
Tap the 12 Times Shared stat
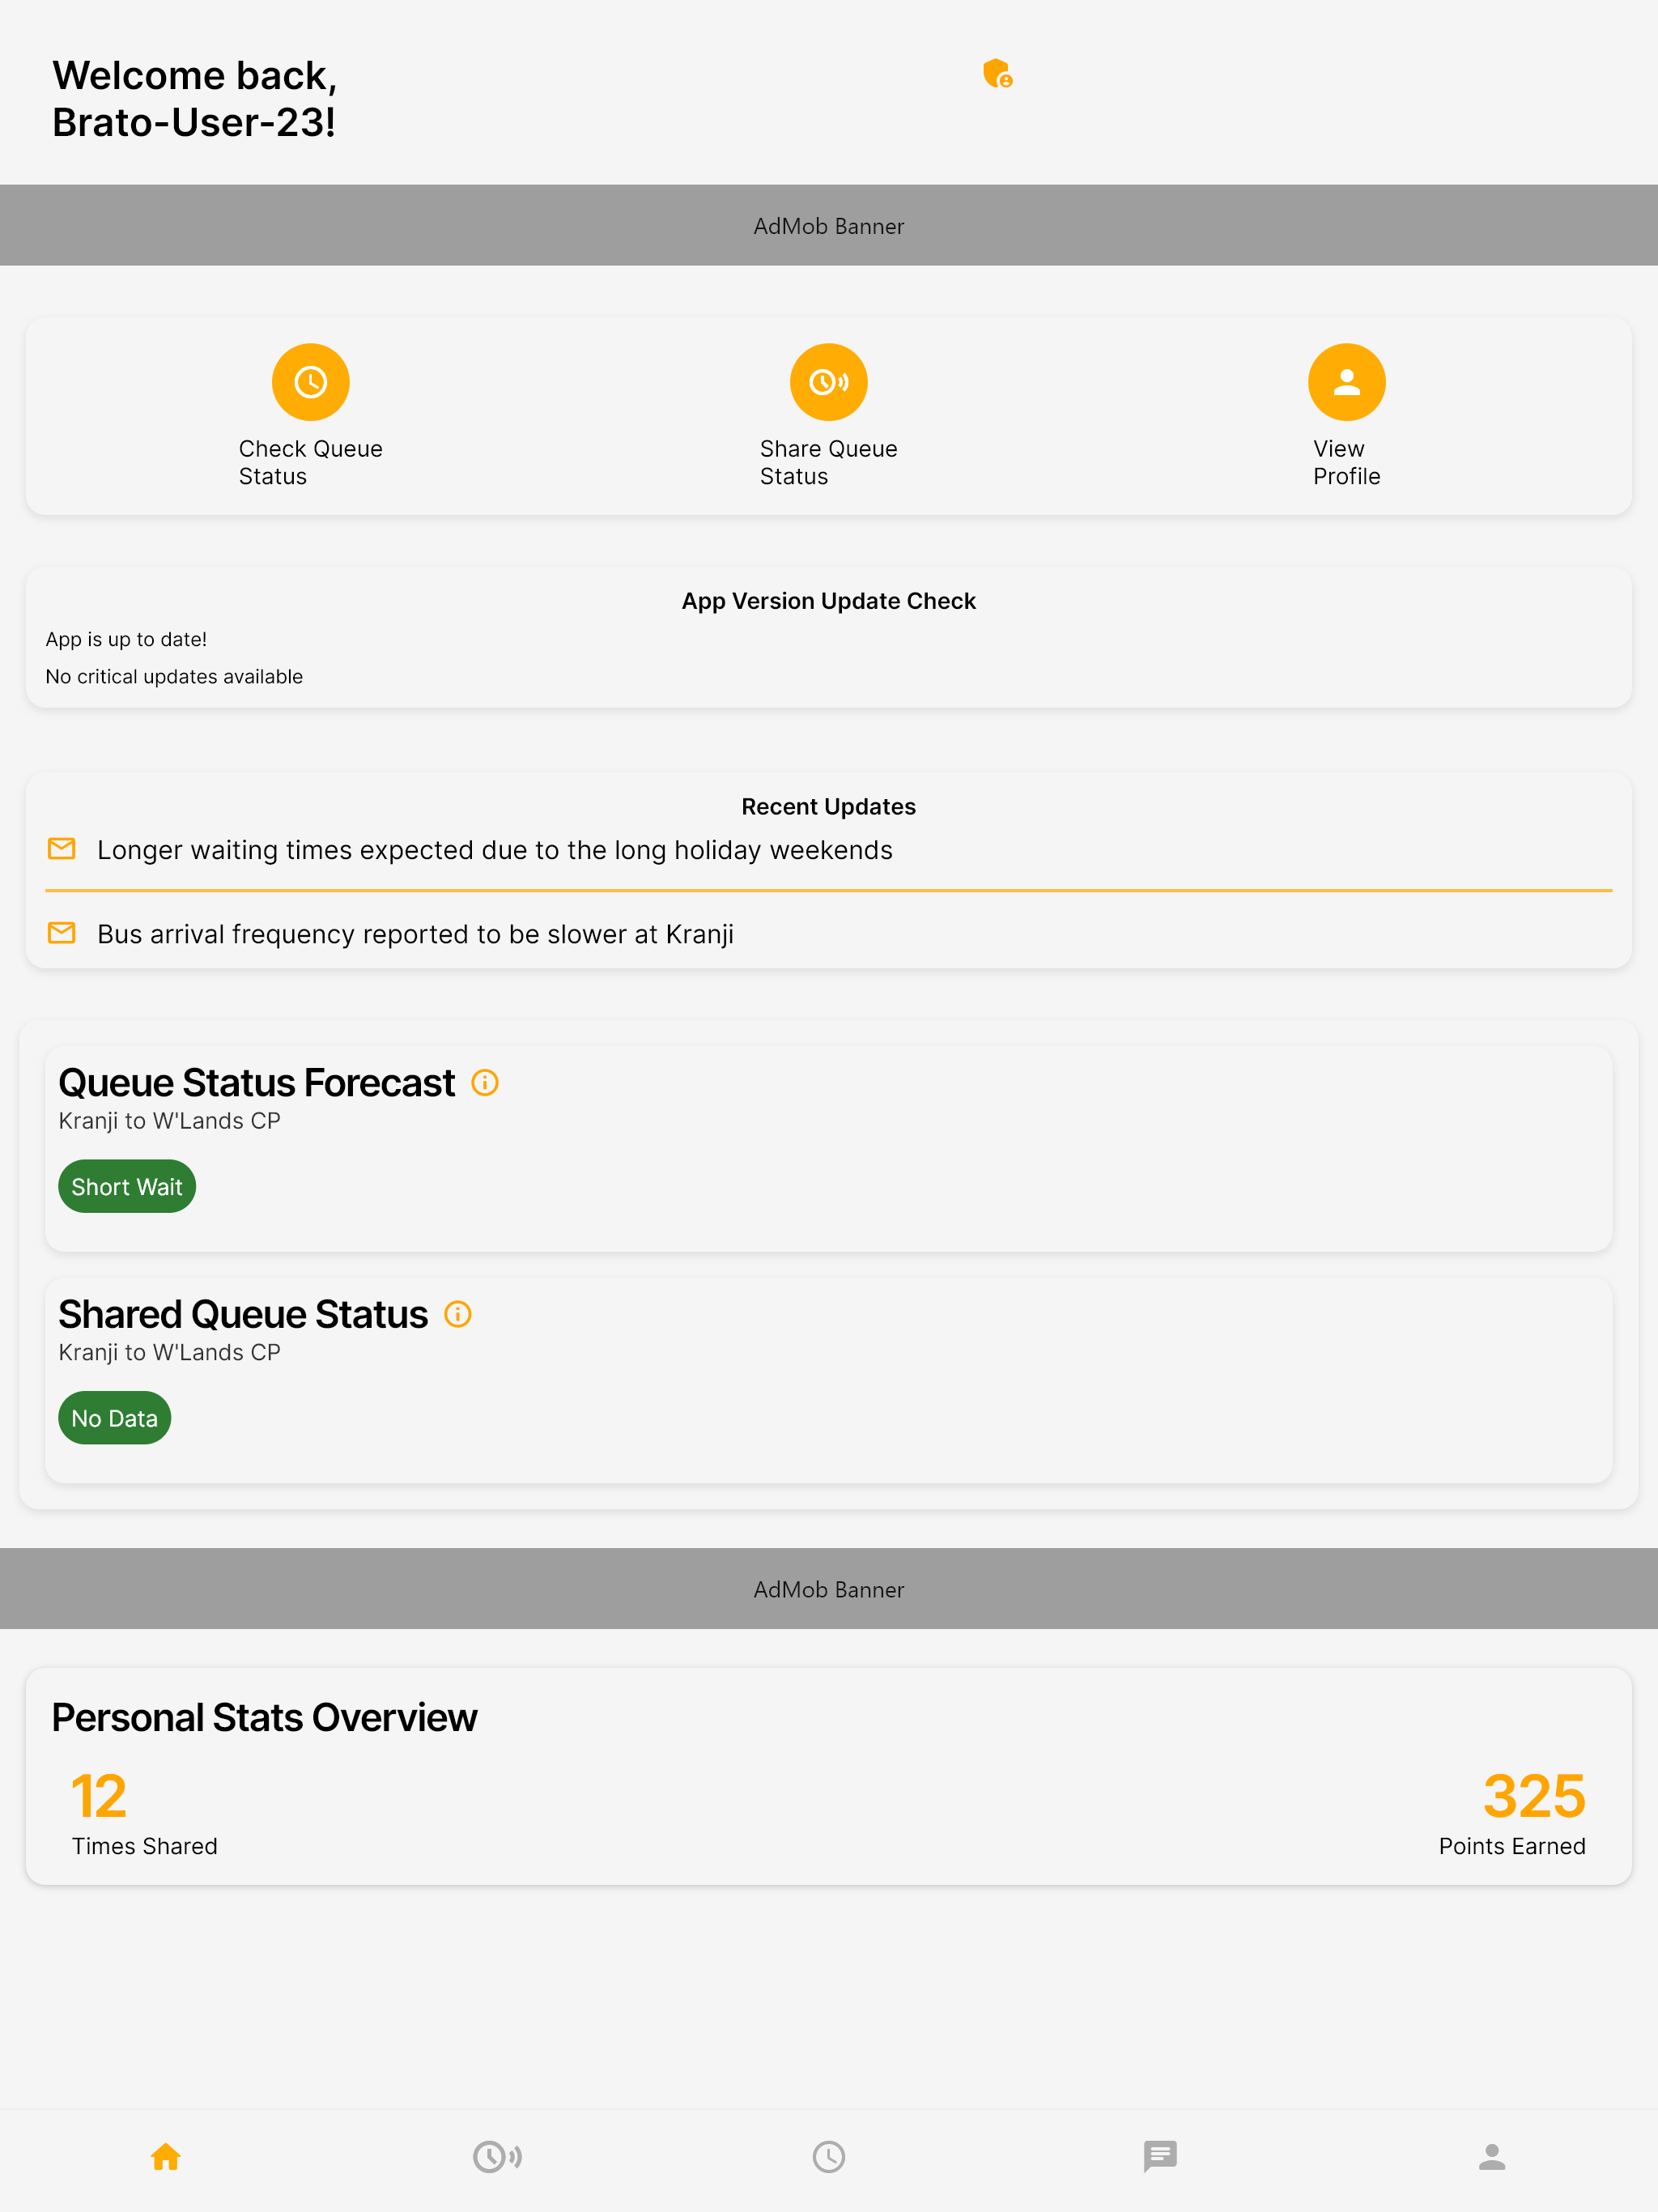pos(144,1813)
